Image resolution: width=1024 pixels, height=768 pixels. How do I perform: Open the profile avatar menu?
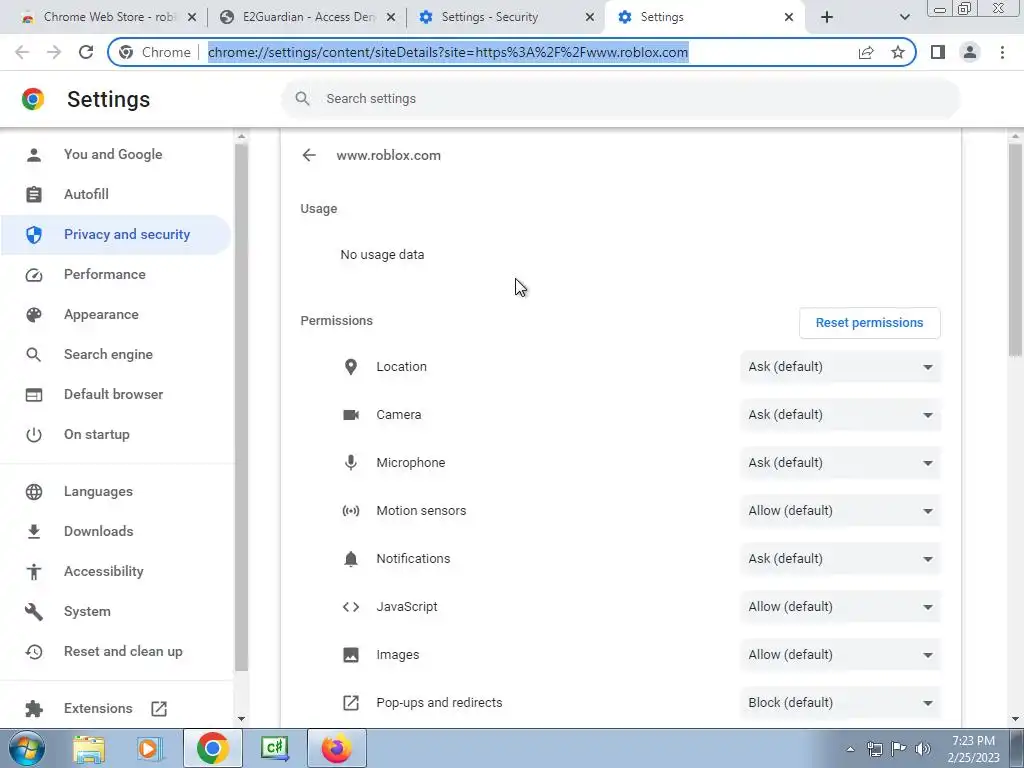point(970,52)
